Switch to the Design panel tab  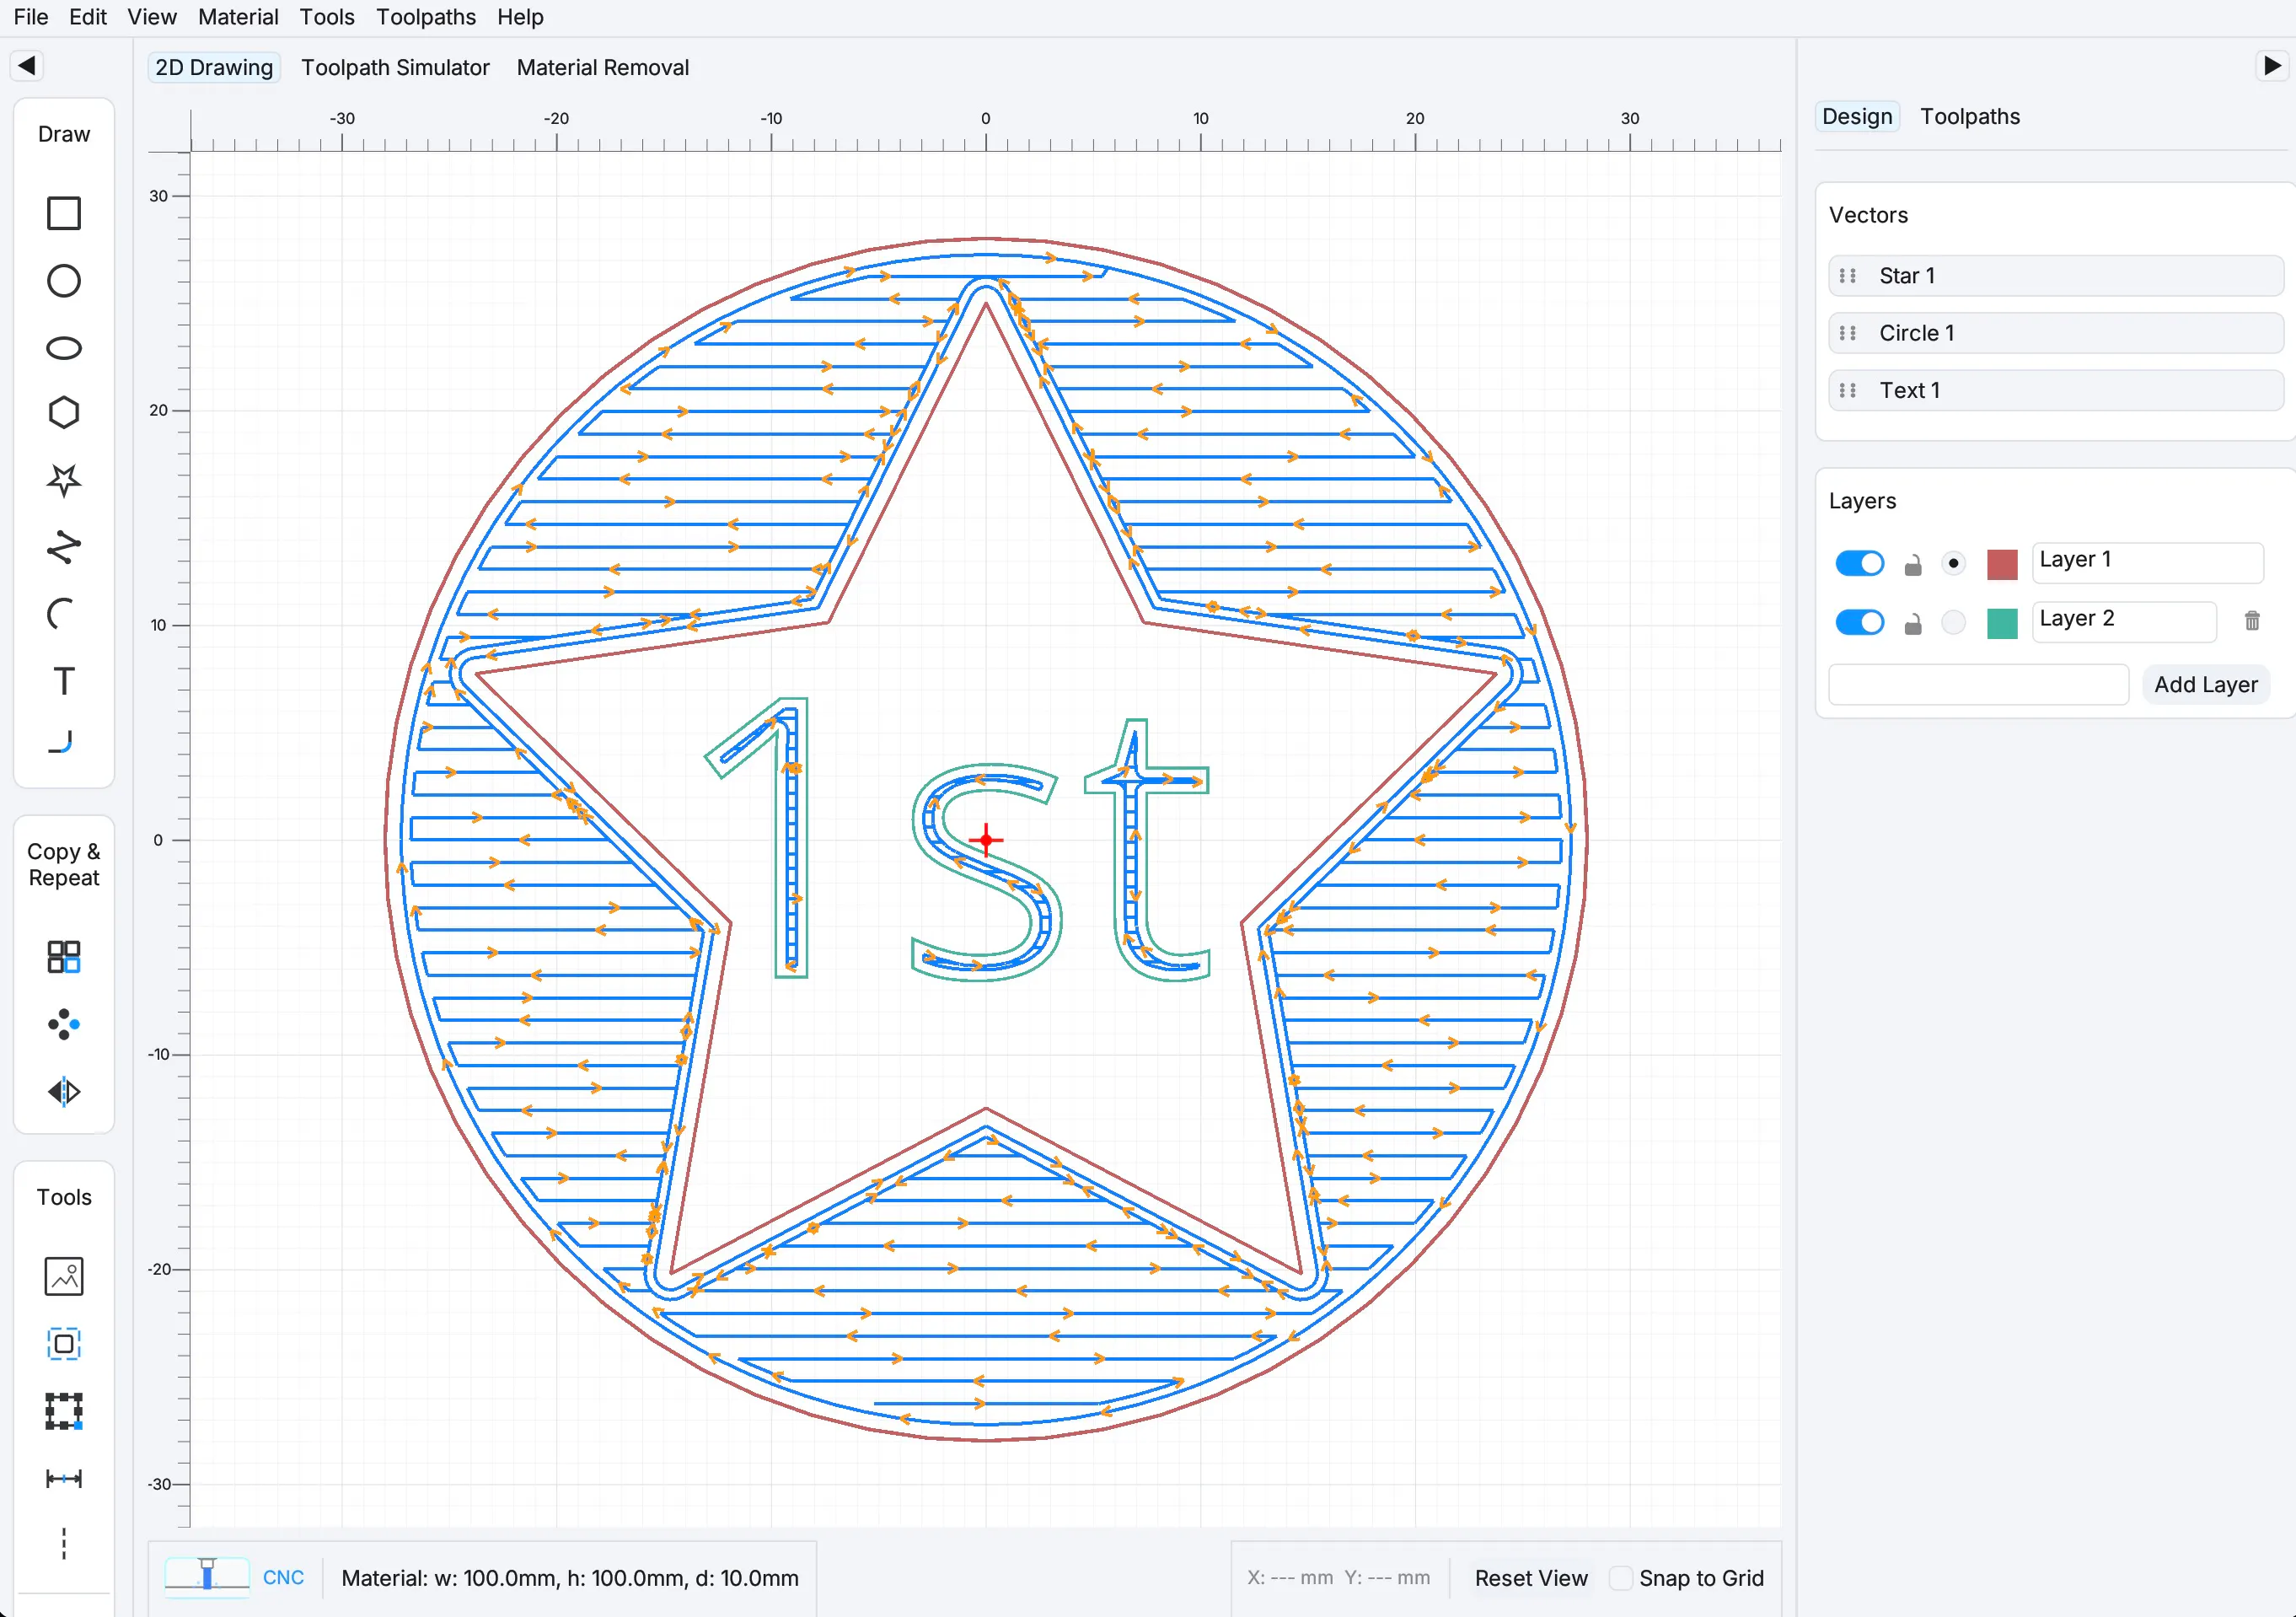pyautogui.click(x=1857, y=116)
